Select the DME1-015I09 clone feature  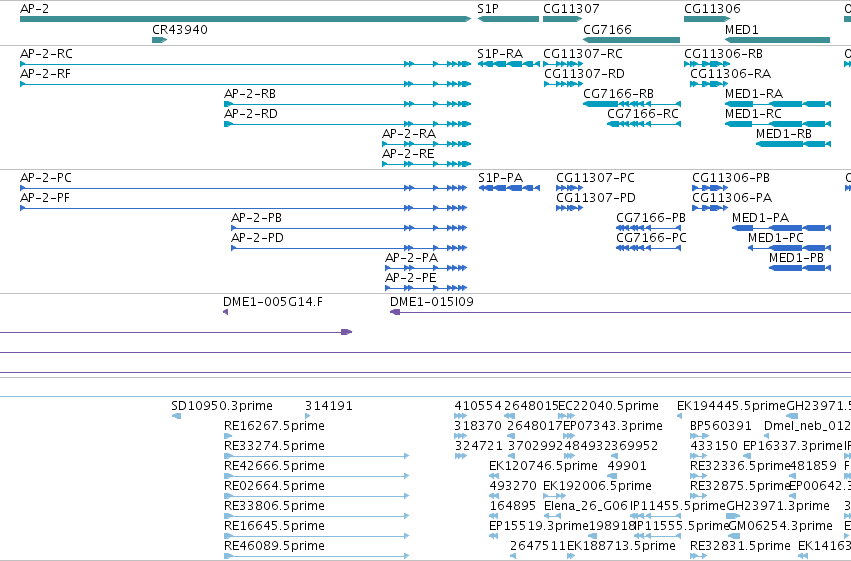(620, 312)
